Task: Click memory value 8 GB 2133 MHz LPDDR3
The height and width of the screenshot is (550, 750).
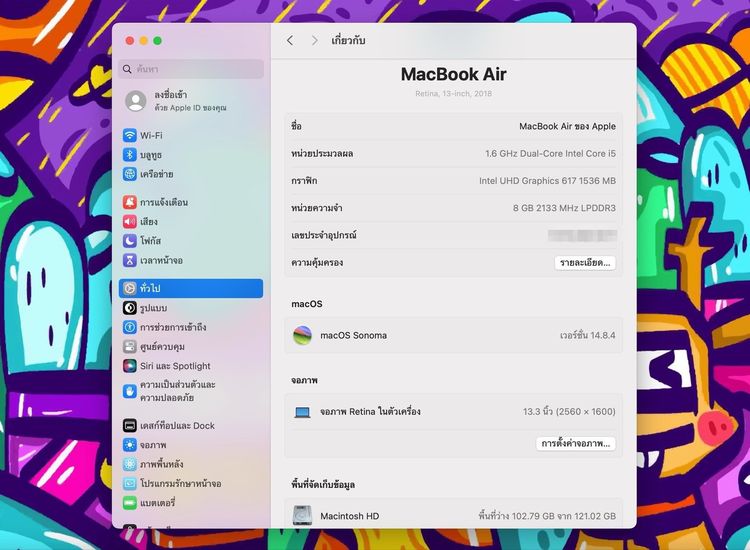Action: point(564,208)
